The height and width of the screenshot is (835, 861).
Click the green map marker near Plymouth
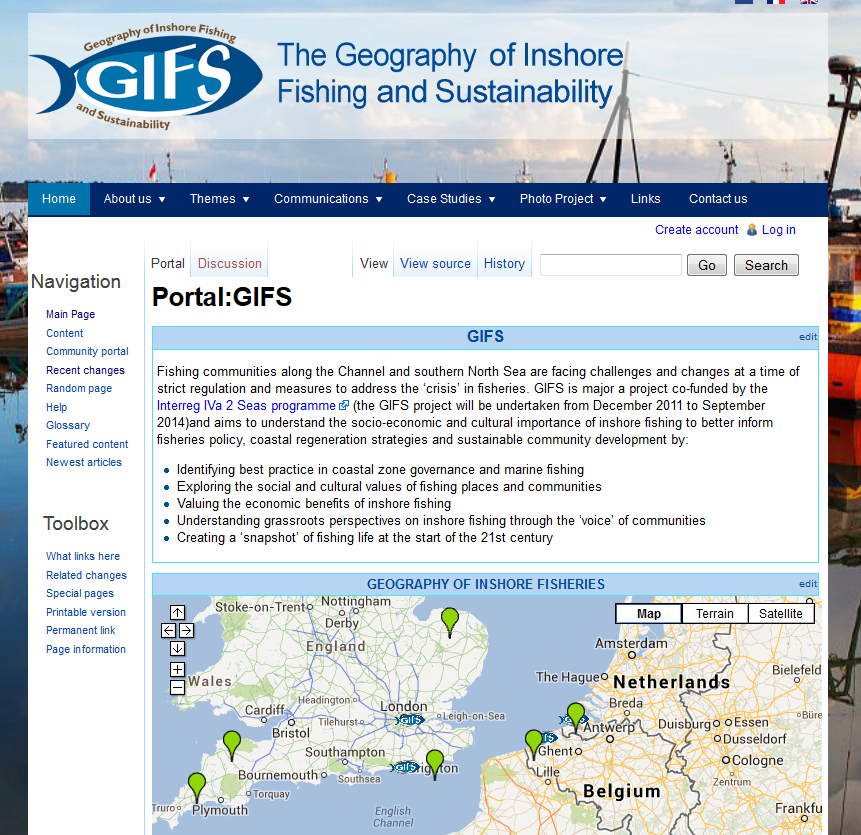pos(197,786)
